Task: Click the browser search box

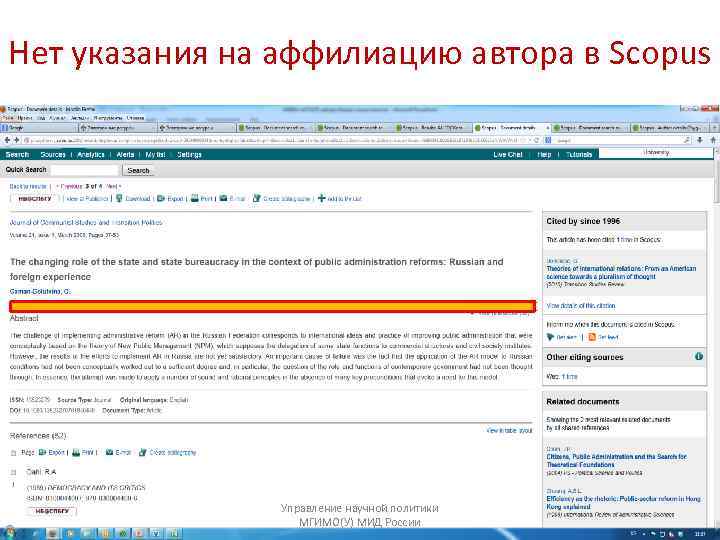Action: click(x=618, y=140)
